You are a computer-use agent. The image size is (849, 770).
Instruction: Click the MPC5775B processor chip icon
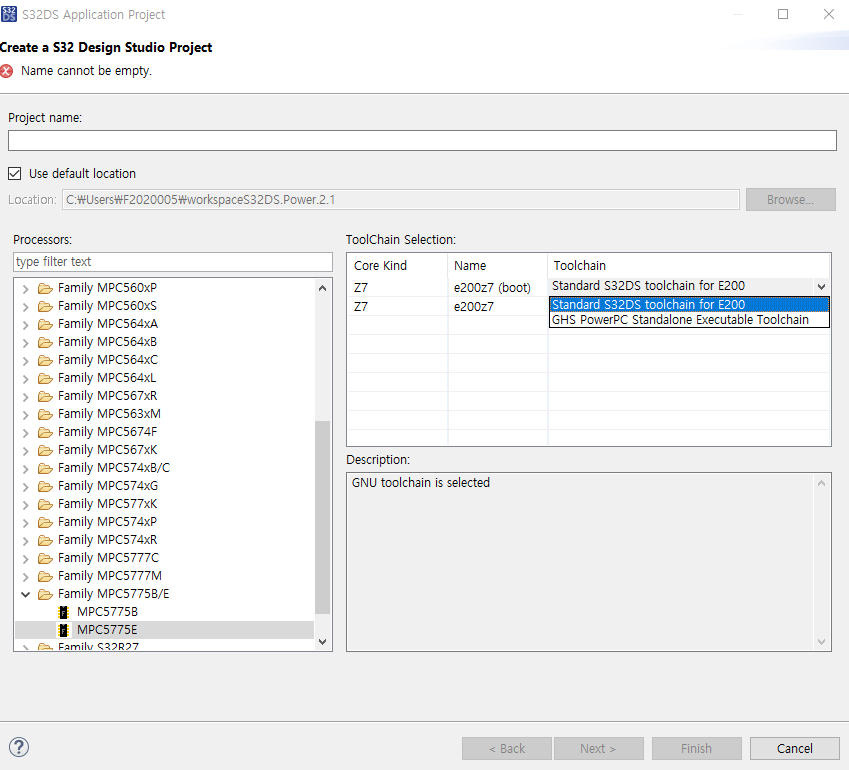pyautogui.click(x=63, y=611)
